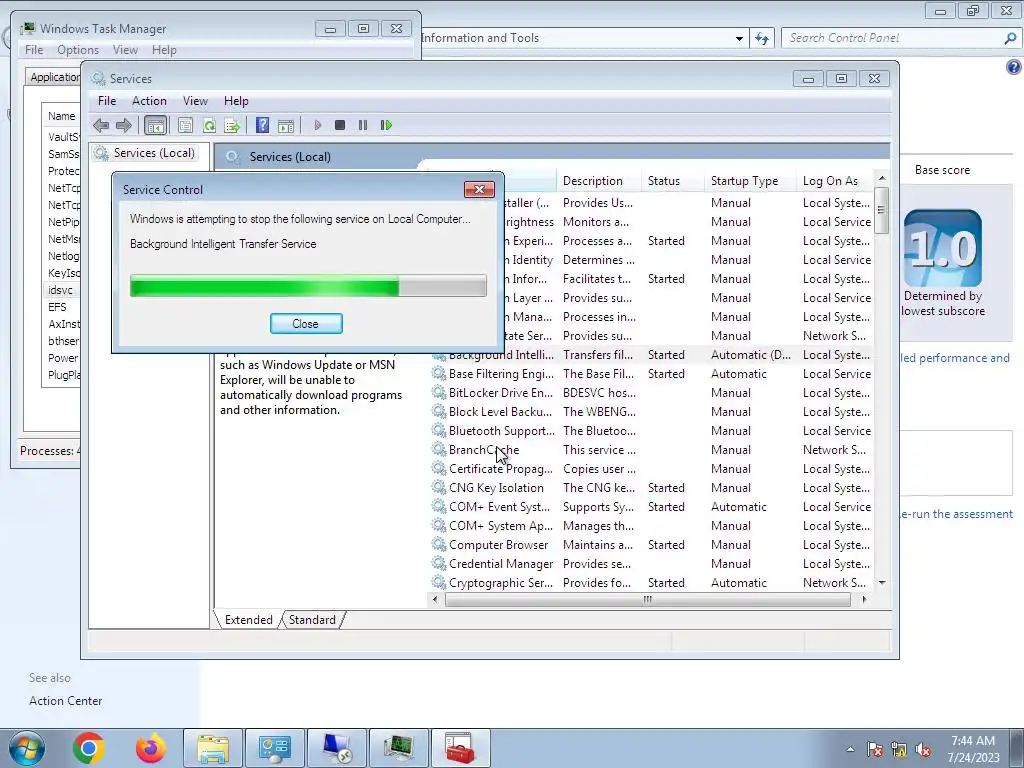Open the Action Center link
This screenshot has height=768, width=1024.
65,701
